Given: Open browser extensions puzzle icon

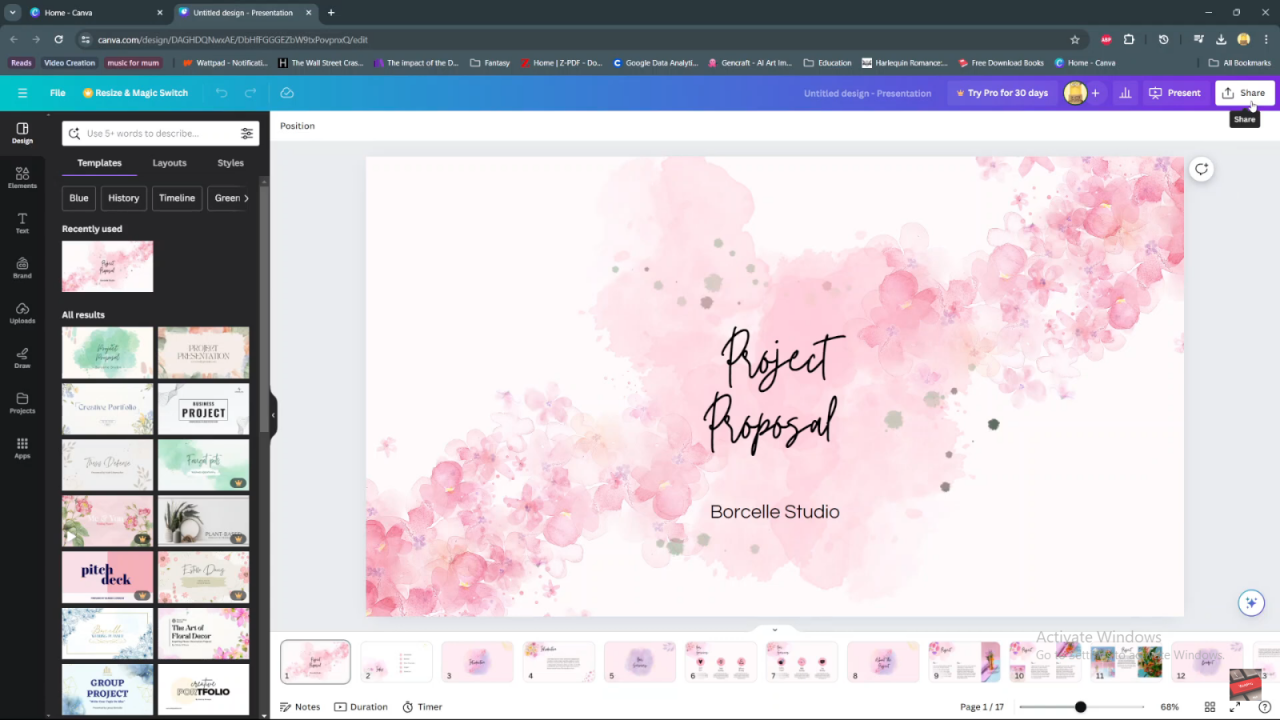Looking at the screenshot, I should 1129,40.
